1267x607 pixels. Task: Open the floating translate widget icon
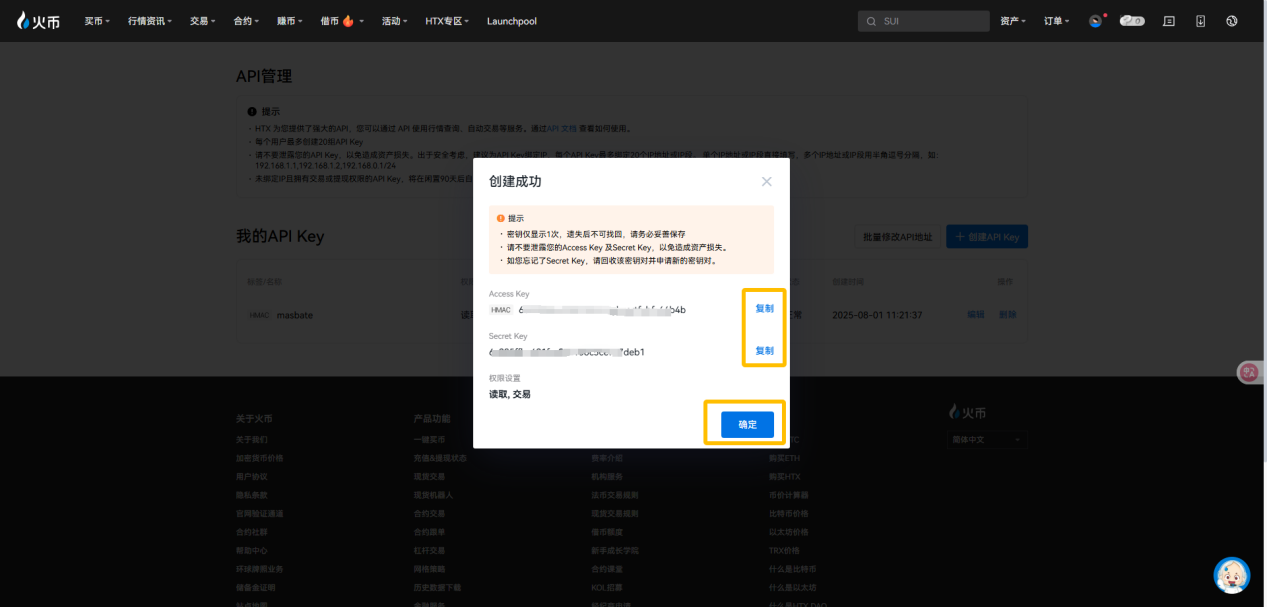(1249, 372)
